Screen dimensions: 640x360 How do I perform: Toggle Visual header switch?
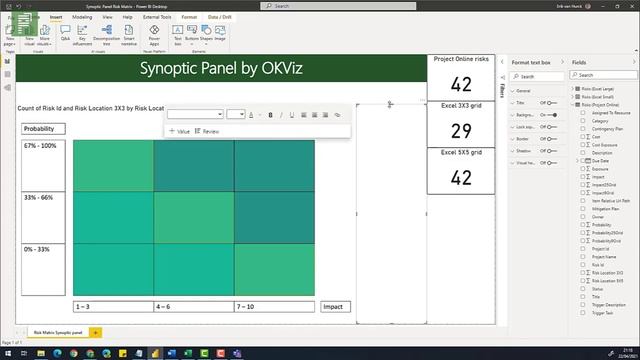coord(552,163)
